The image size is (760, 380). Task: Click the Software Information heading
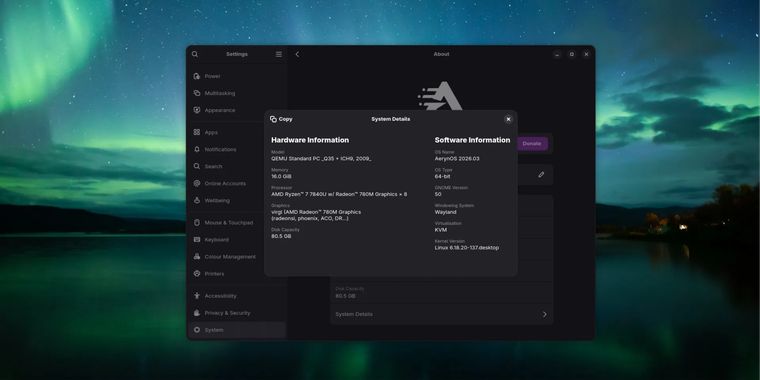pos(473,140)
